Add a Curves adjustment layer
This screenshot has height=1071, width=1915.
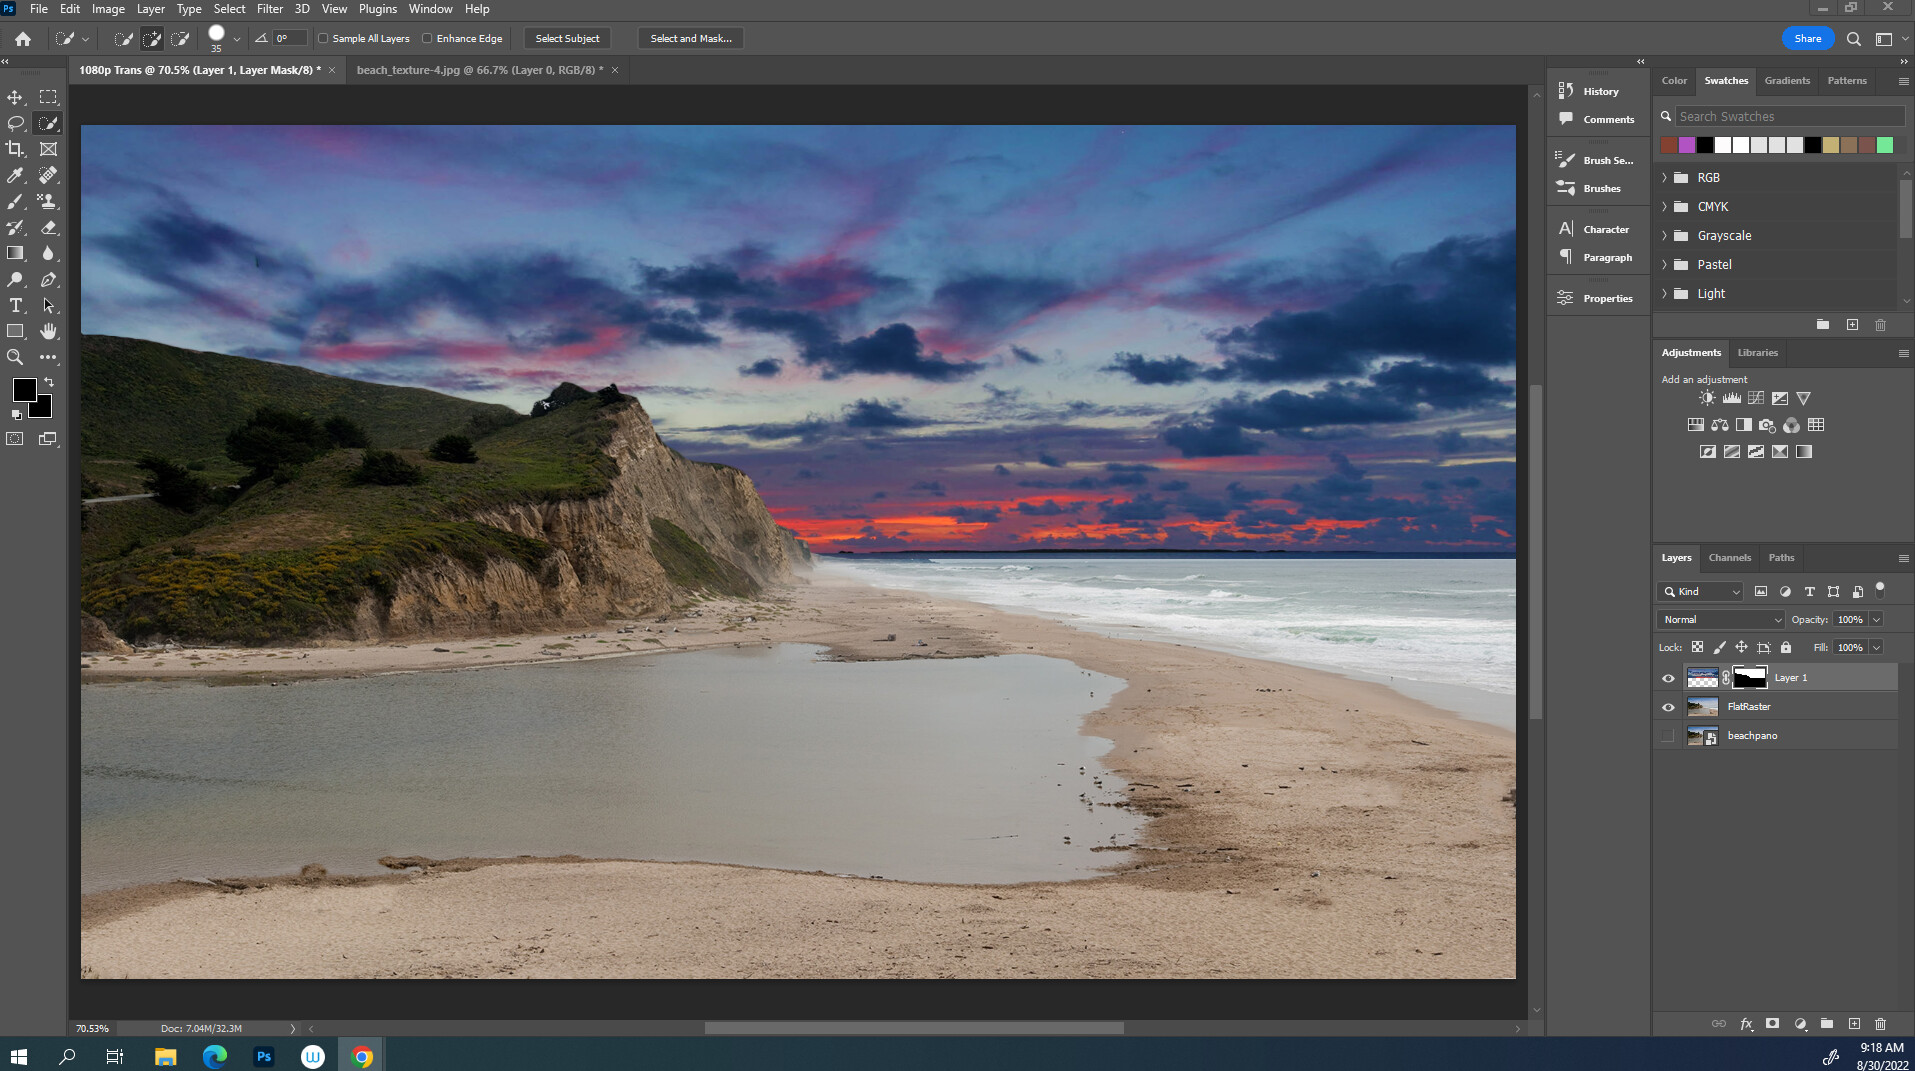[1756, 397]
